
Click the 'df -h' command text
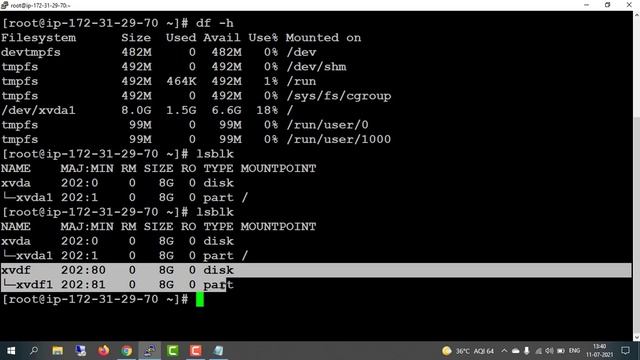click(215, 23)
